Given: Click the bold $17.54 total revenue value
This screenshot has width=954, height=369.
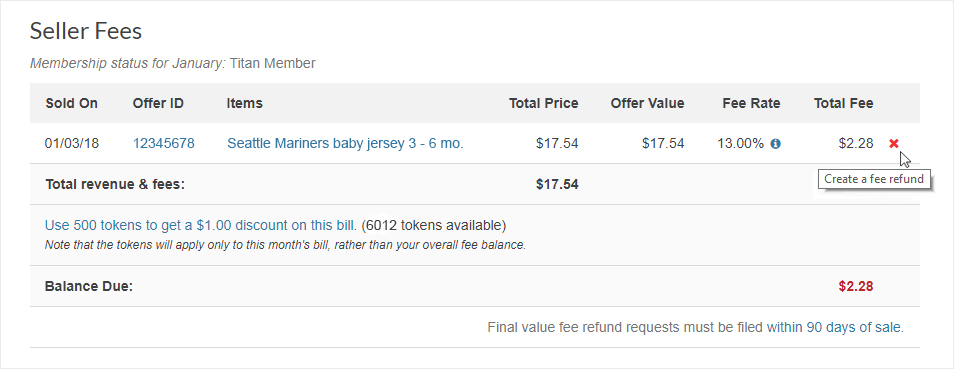Looking at the screenshot, I should 557,184.
